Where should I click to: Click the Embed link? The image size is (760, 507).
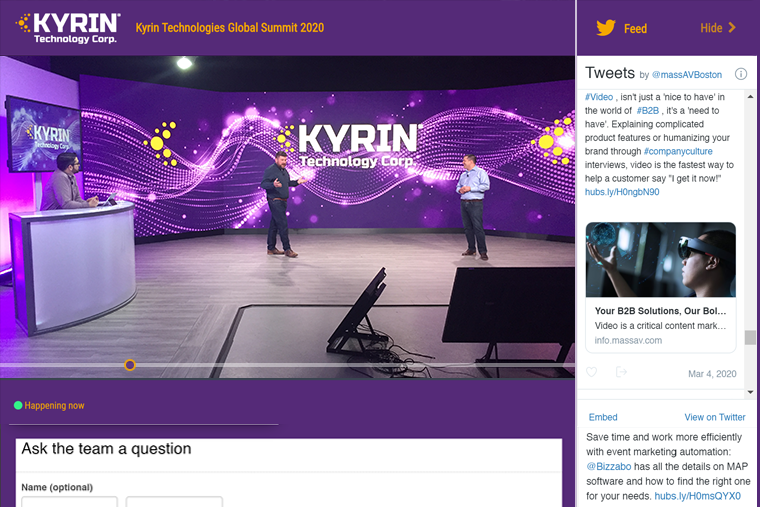pos(603,417)
